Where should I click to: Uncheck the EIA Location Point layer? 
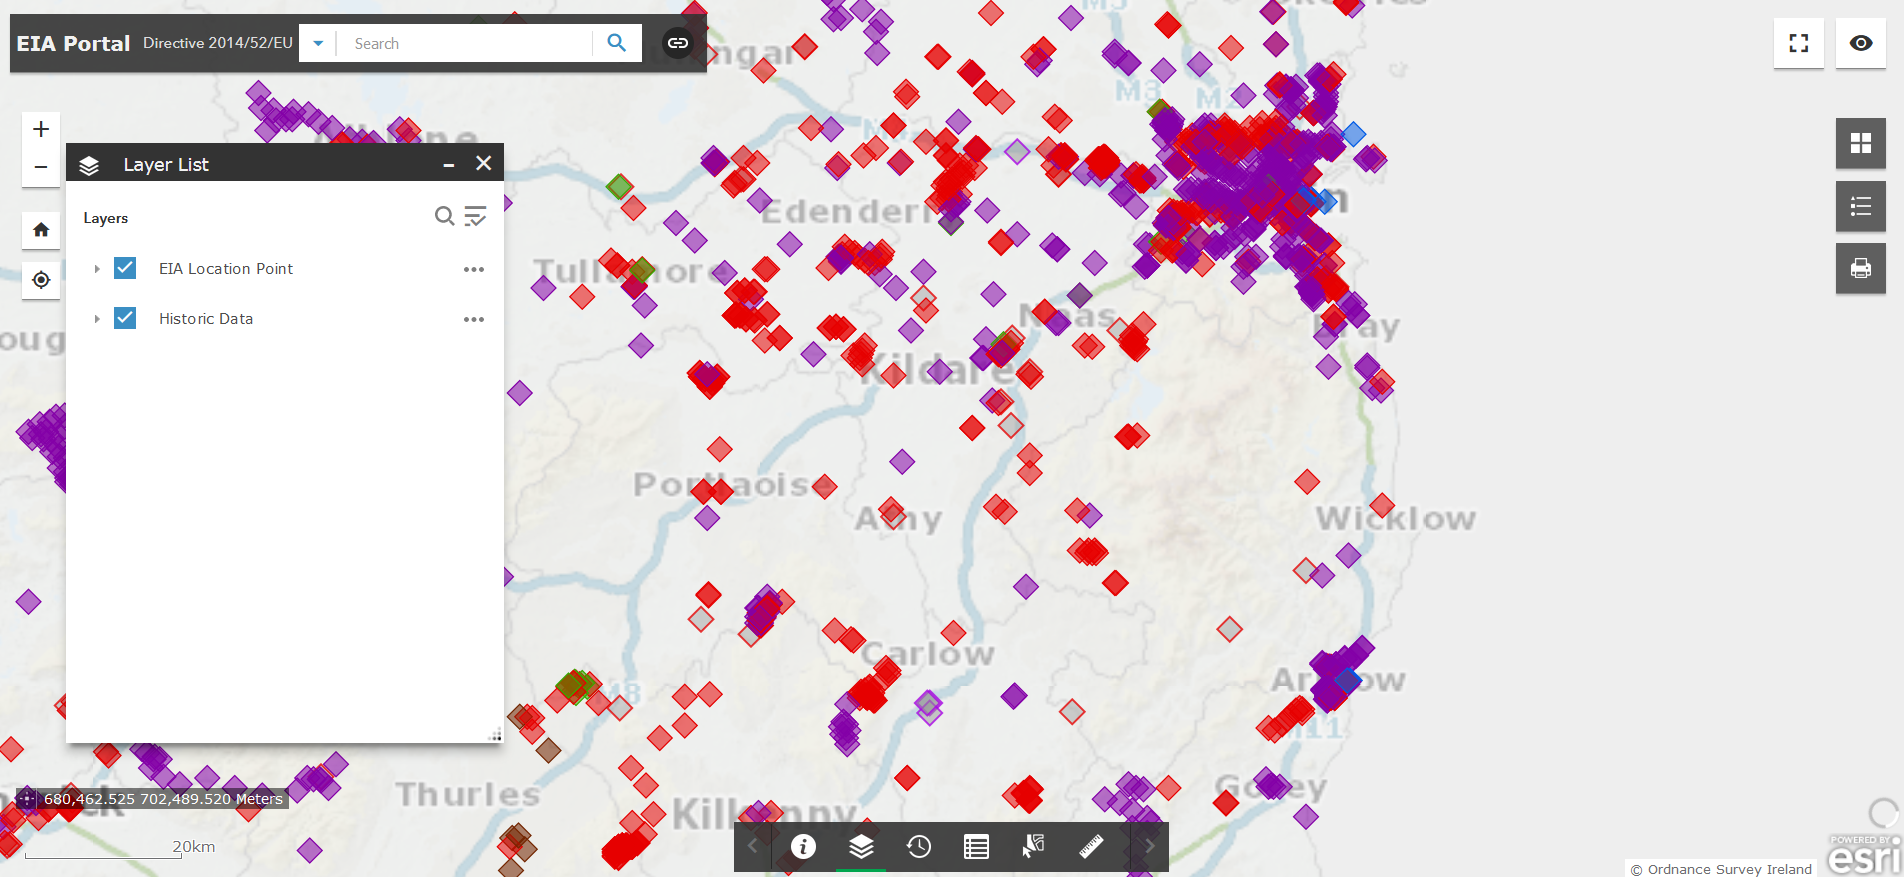pyautogui.click(x=125, y=268)
